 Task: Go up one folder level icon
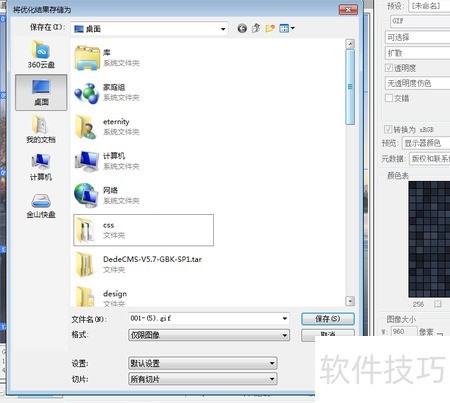pos(256,28)
